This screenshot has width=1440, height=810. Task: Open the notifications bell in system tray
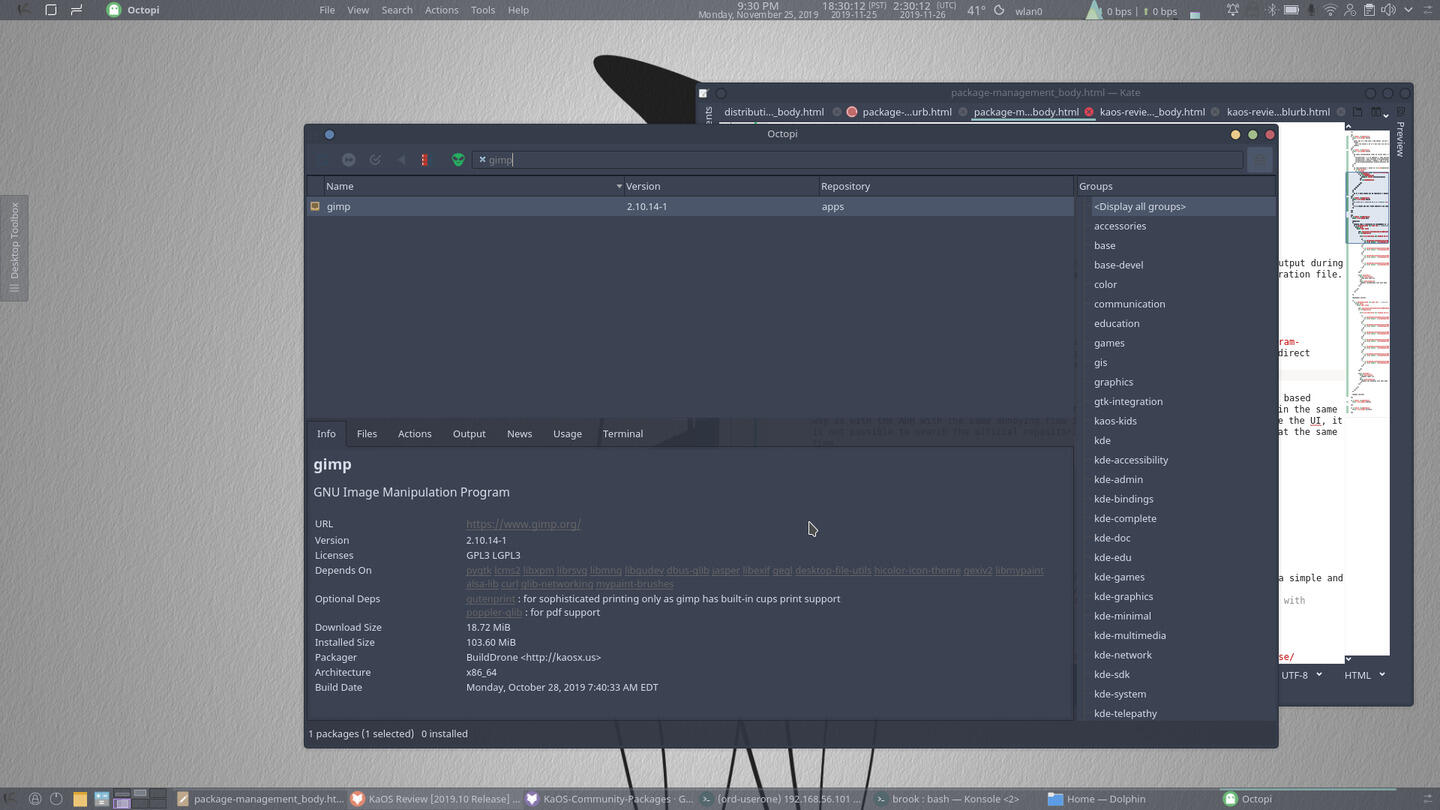1233,10
